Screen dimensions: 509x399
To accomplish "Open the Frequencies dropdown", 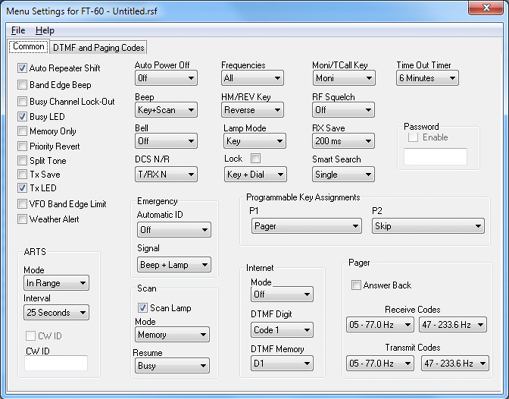I will (x=252, y=78).
